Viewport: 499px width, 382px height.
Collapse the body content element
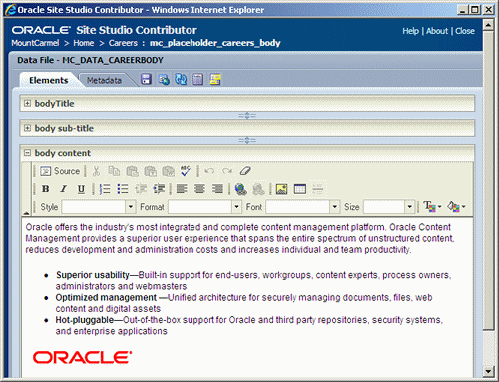[x=27, y=153]
